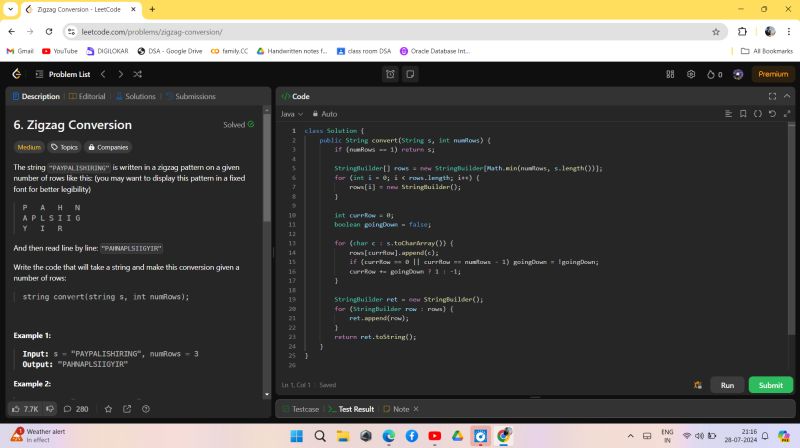
Task: Open All Bookmarks folder
Action: click(x=767, y=51)
